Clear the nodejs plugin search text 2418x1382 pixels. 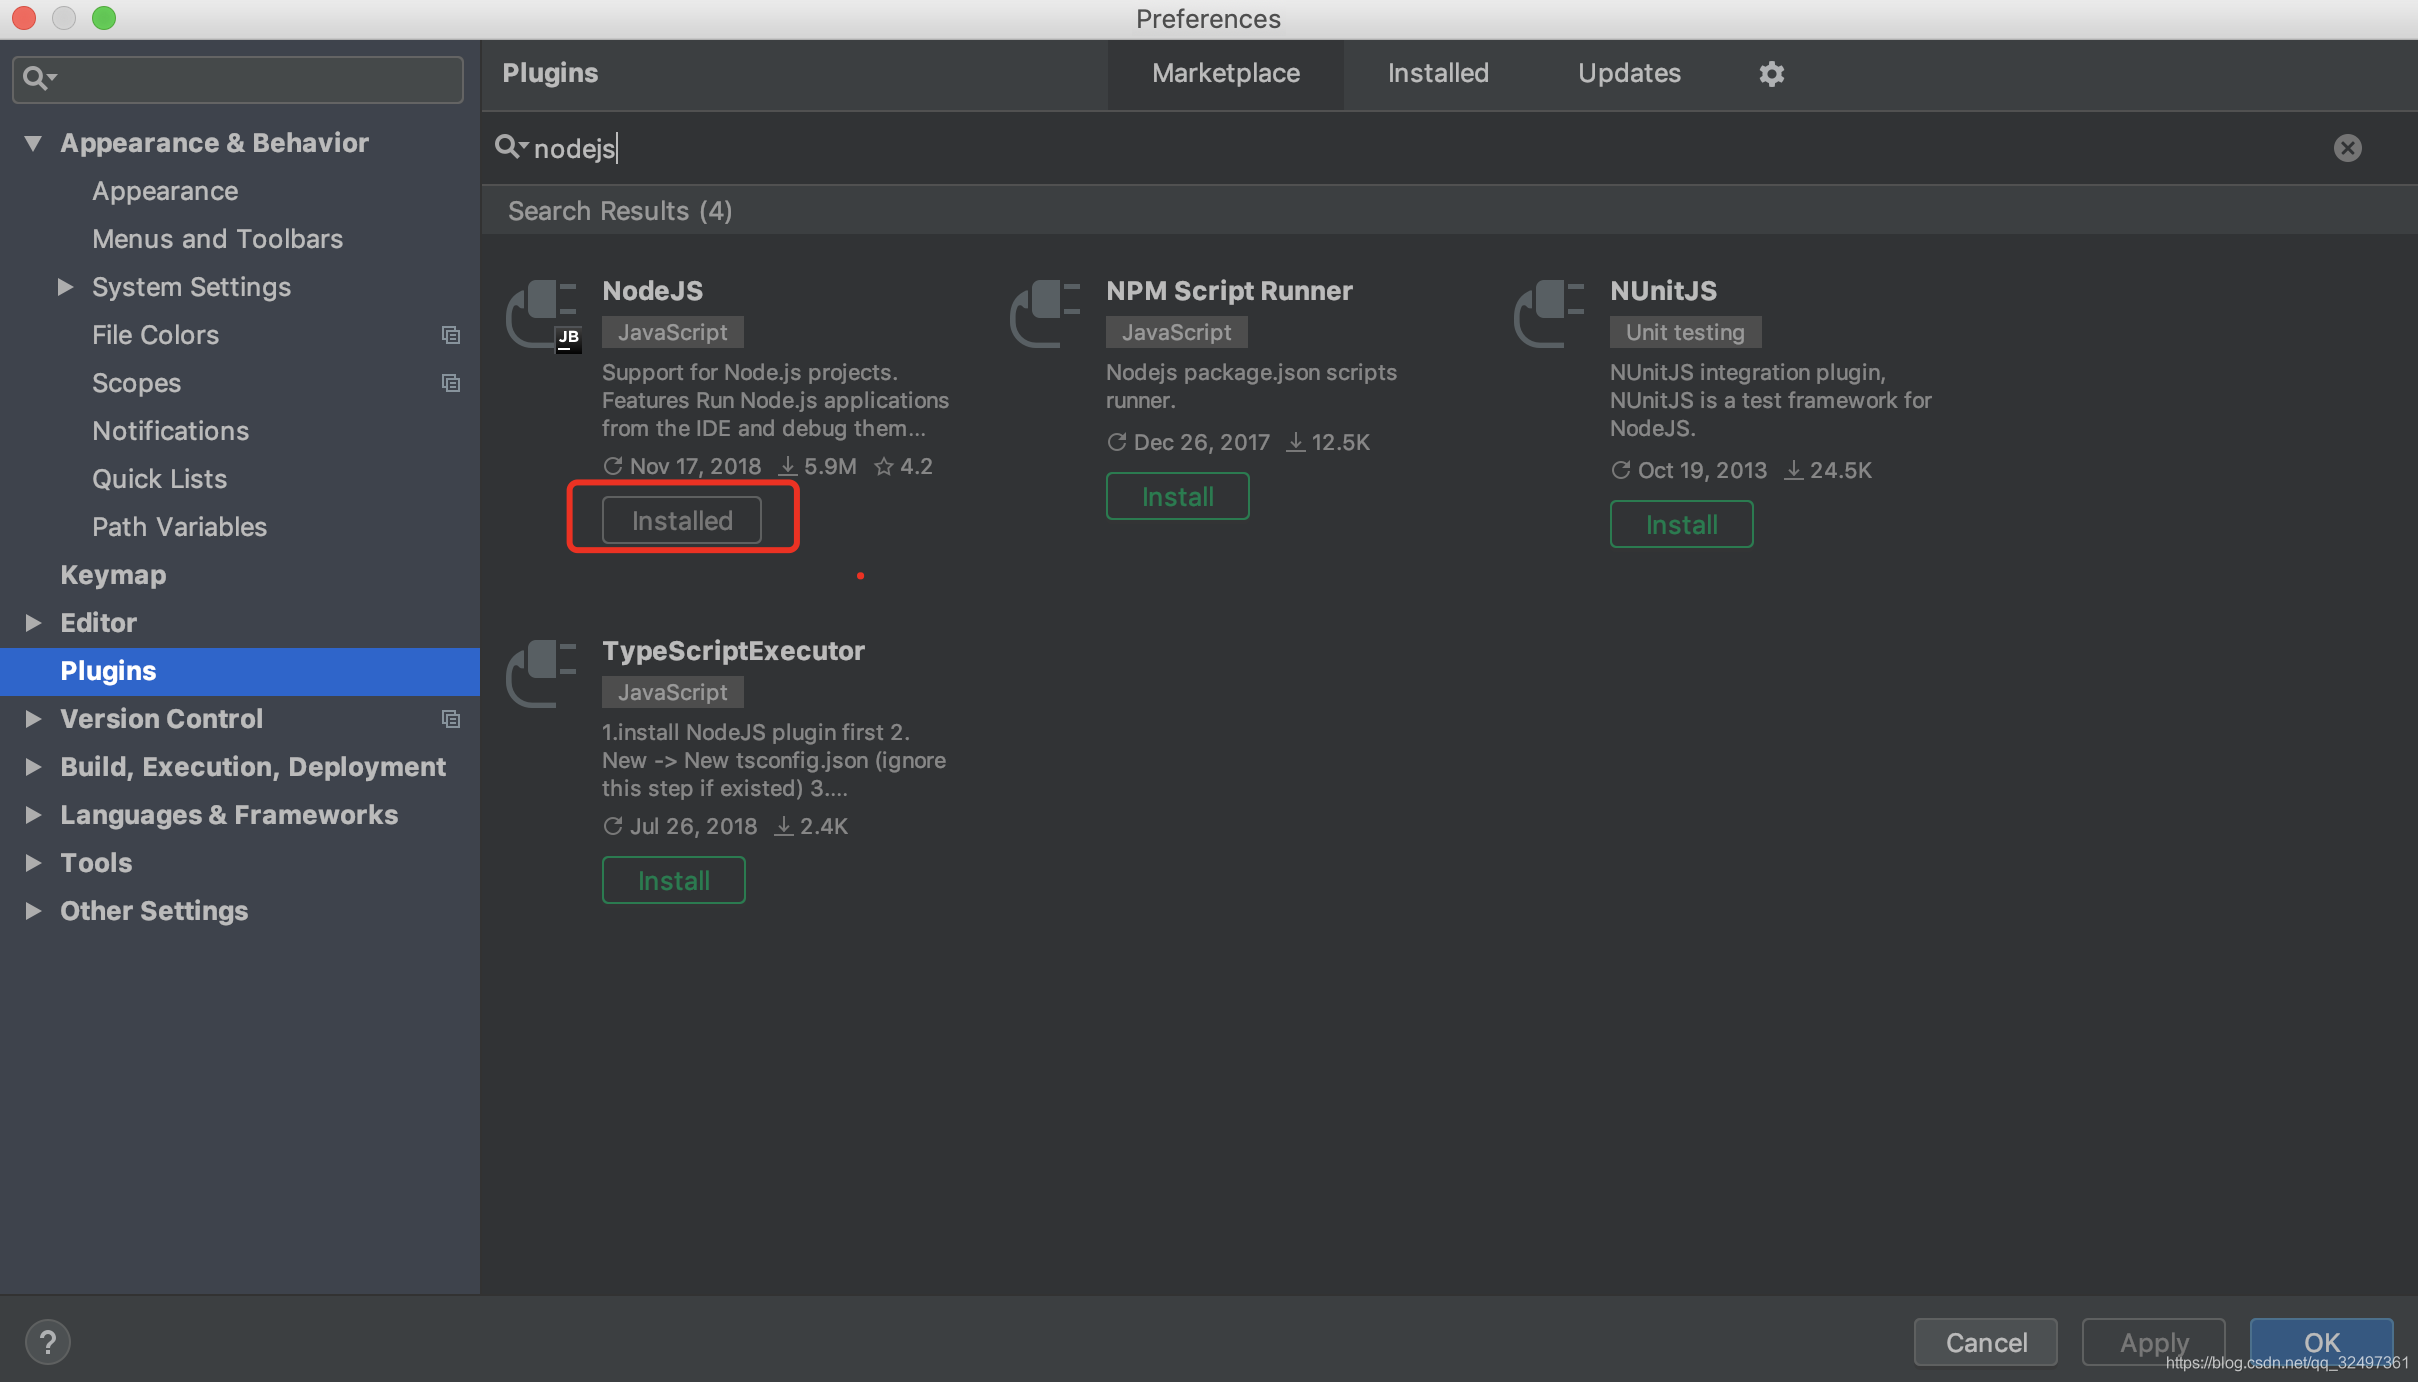(2347, 148)
